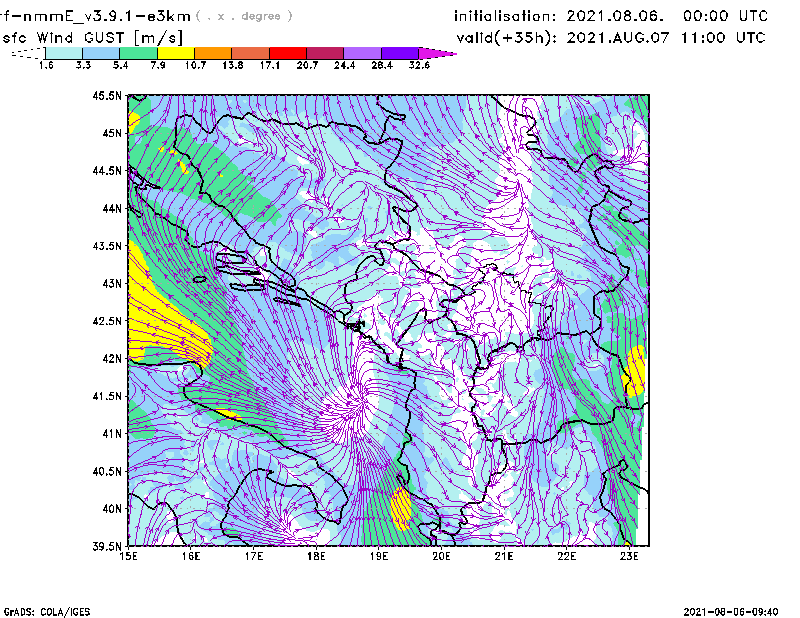Click the orange legend color segment
The image size is (800, 618).
pos(213,52)
